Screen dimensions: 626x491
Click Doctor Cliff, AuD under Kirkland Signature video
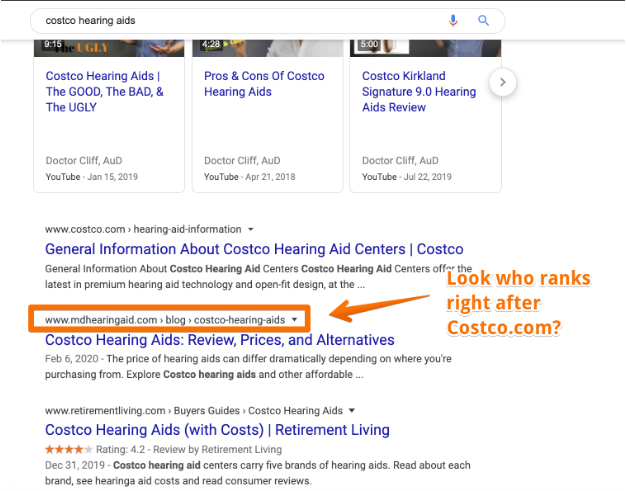tap(400, 160)
